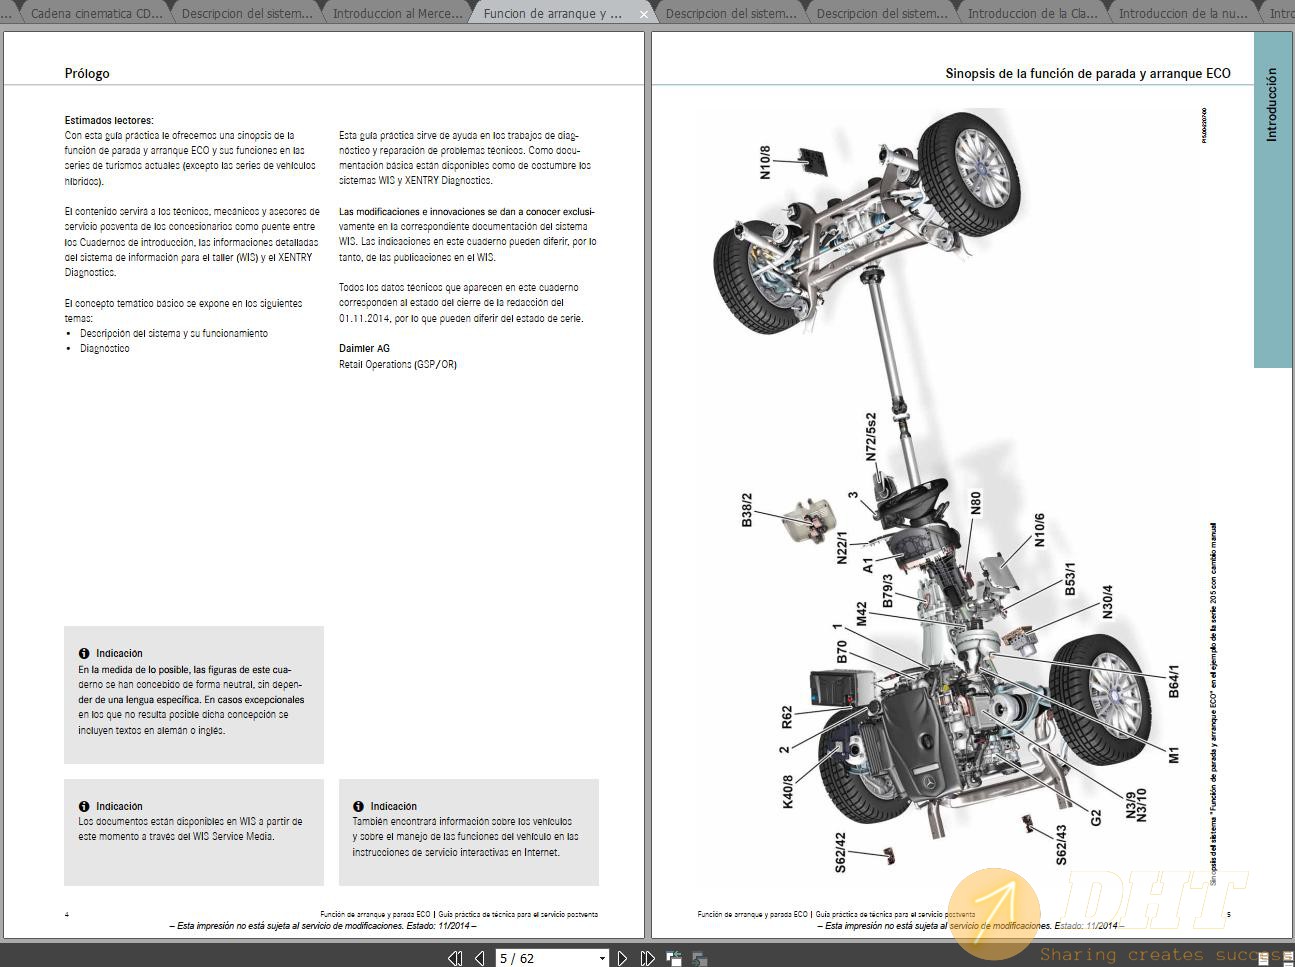Close the Funcion de arranque tab

pyautogui.click(x=643, y=14)
